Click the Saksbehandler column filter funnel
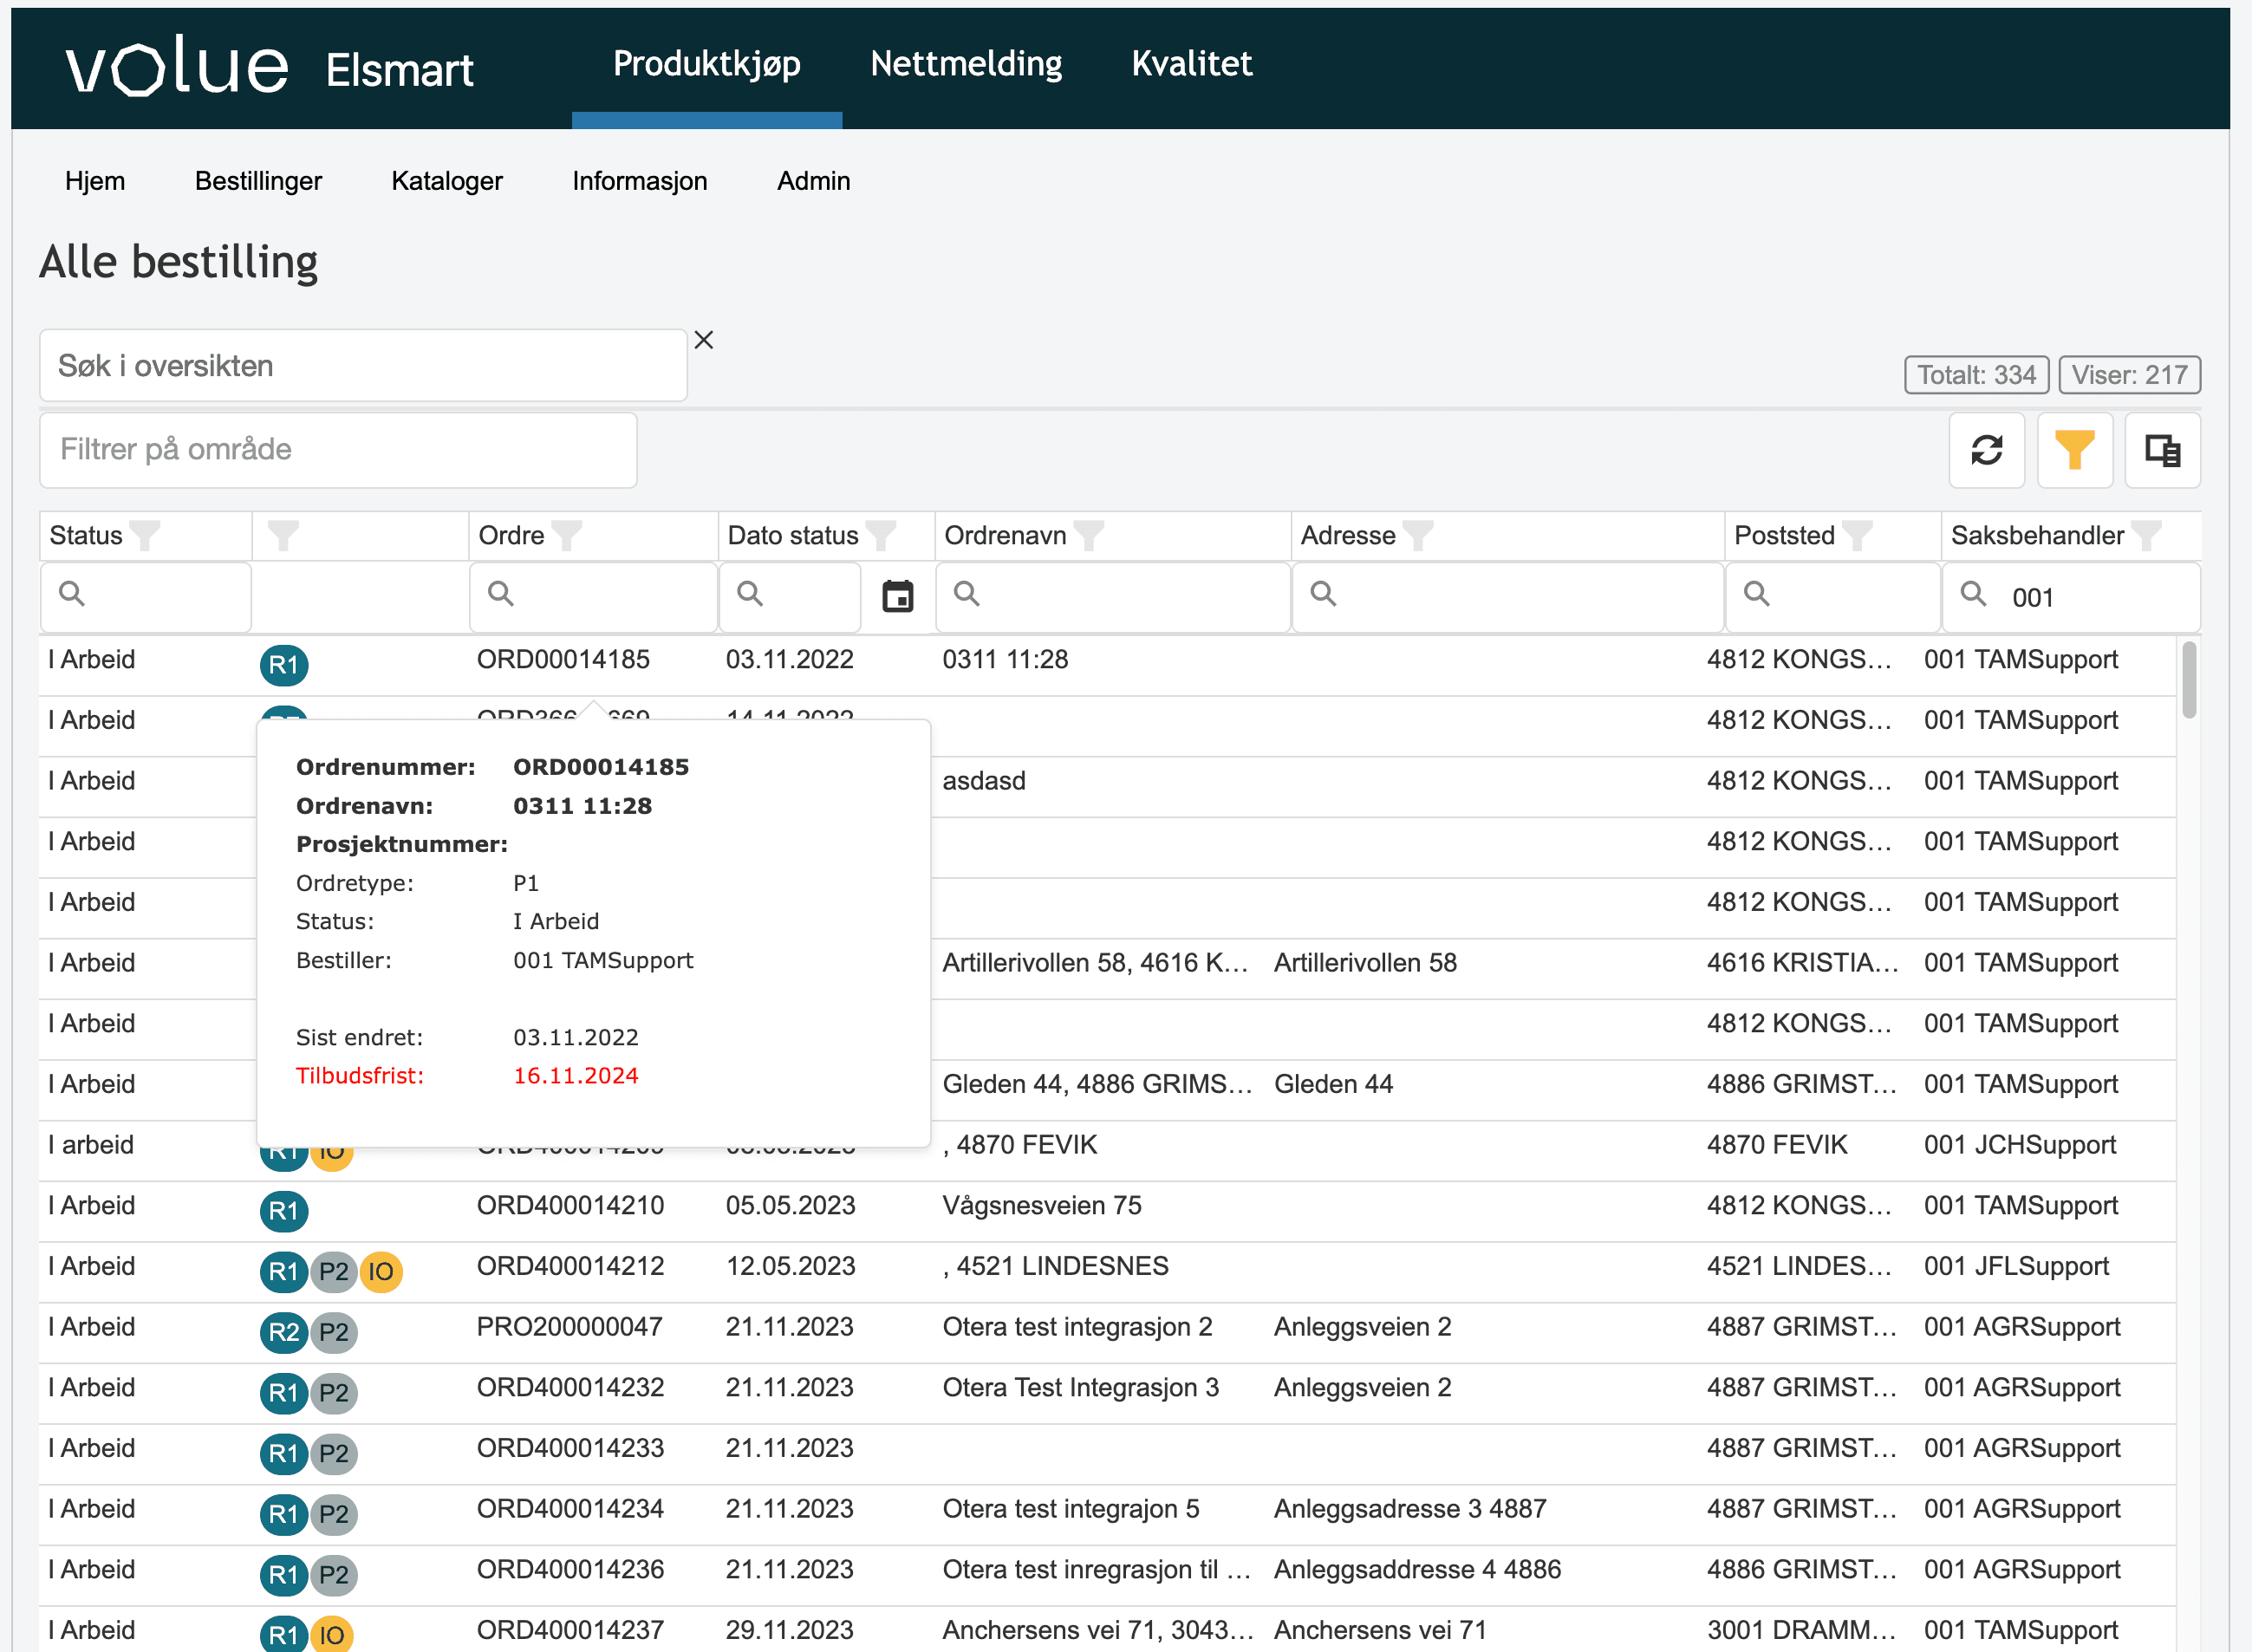 click(2146, 536)
